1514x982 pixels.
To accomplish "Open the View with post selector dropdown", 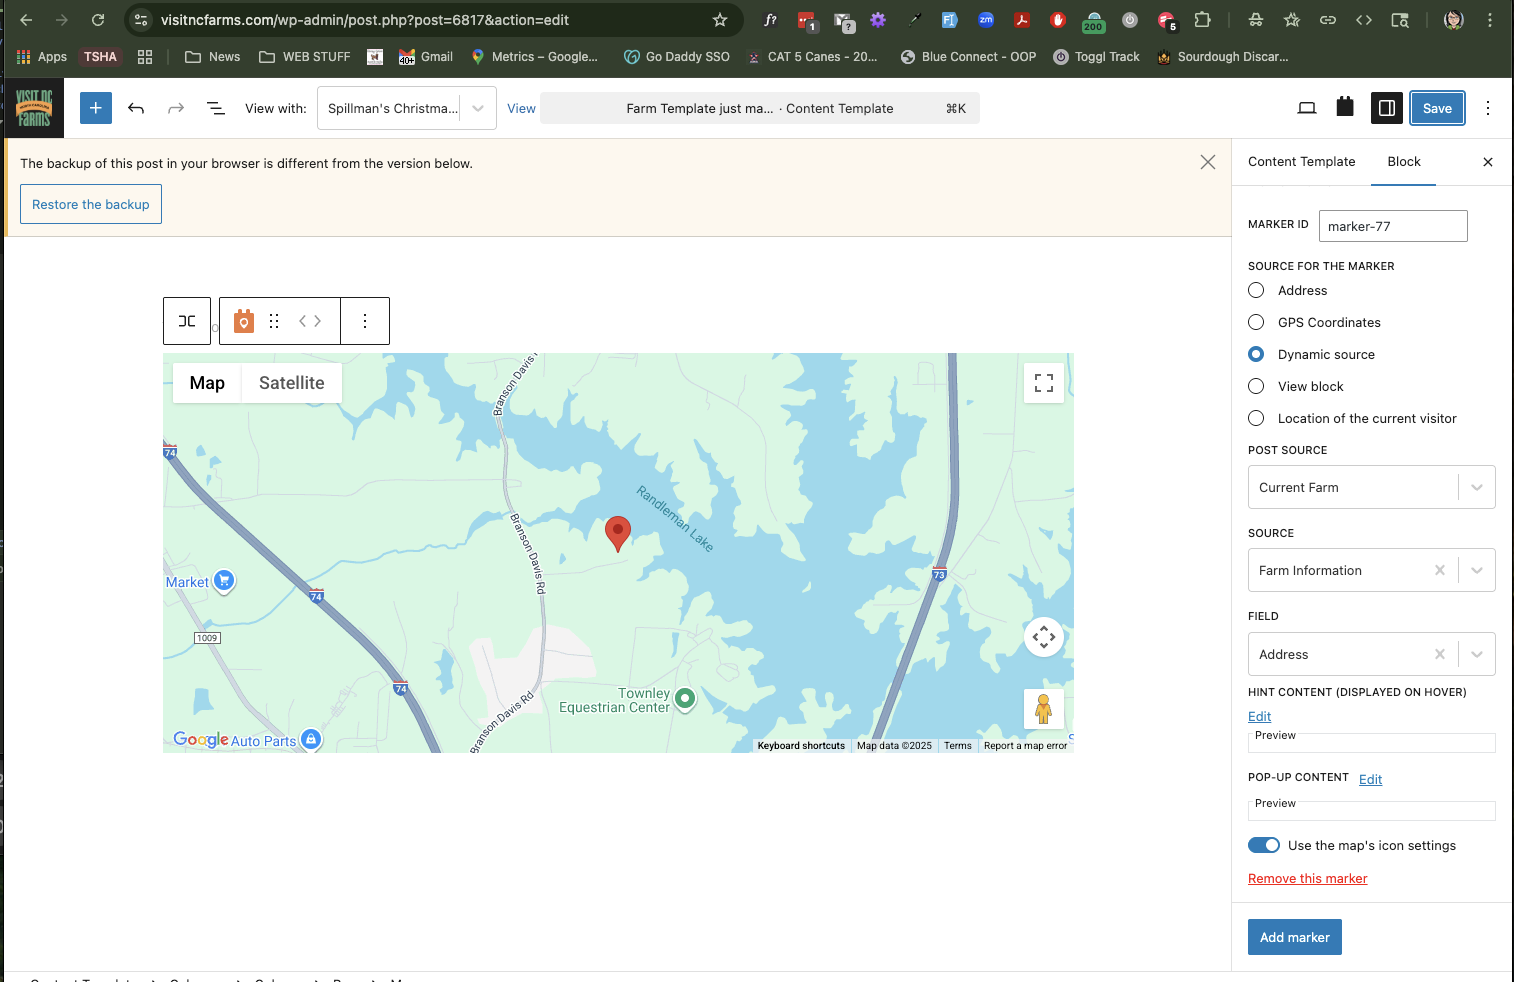I will (x=477, y=108).
